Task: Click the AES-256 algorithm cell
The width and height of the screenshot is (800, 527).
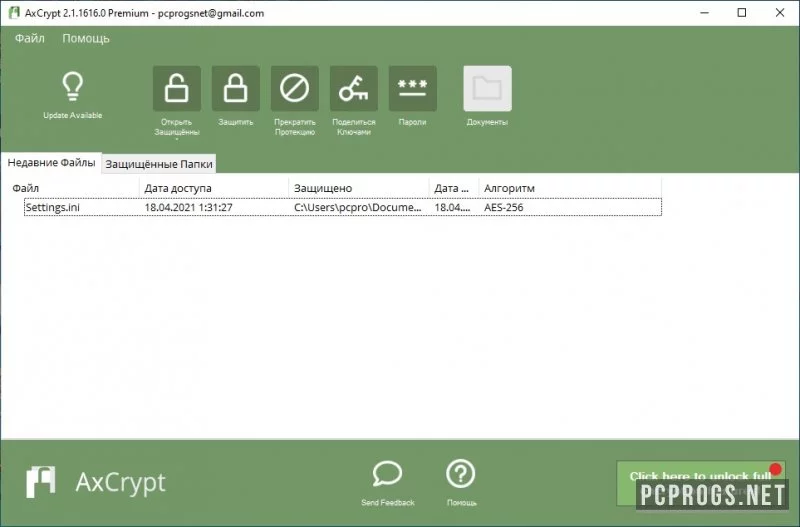Action: pos(504,207)
